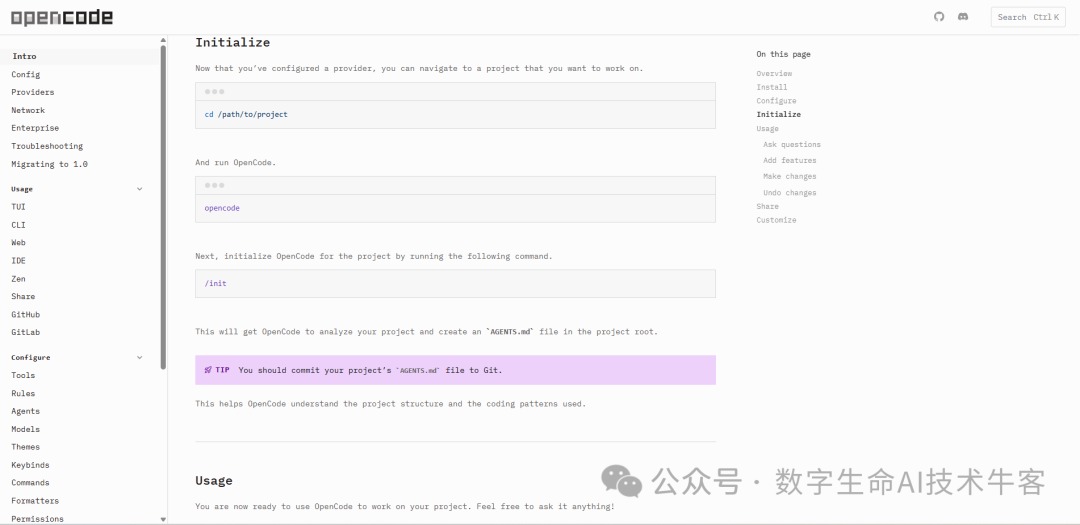Screen dimensions: 1080x525
Task: Open Migrating to 1.0 page
Action: tap(50, 164)
